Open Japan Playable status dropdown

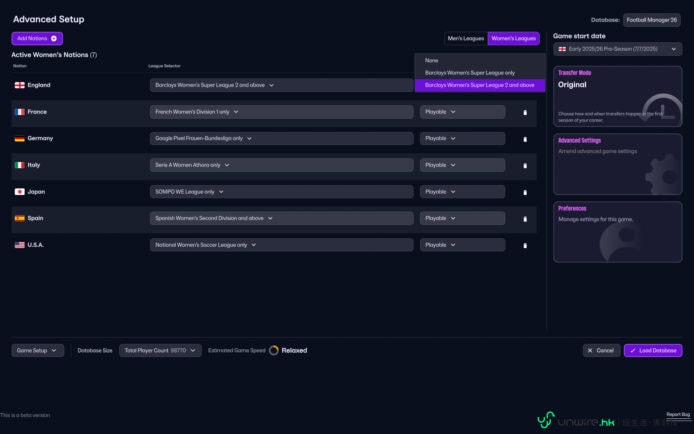point(463,192)
